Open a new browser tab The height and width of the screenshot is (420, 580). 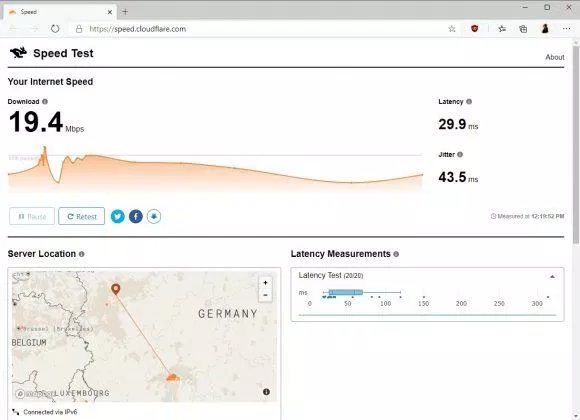click(x=125, y=12)
